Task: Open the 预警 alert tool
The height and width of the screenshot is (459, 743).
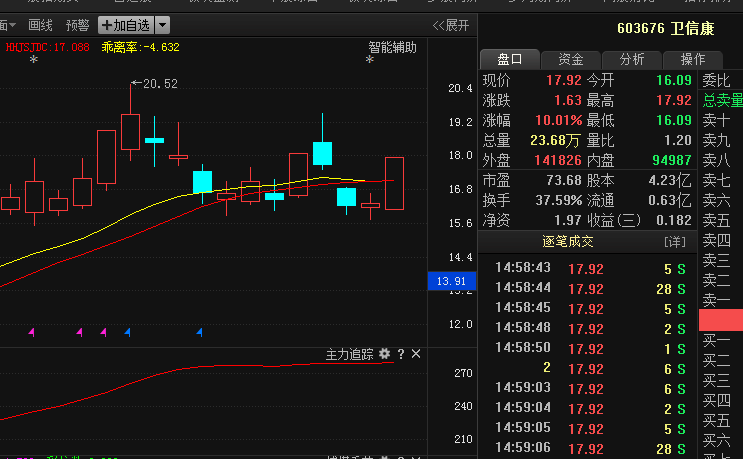Action: pos(77,25)
